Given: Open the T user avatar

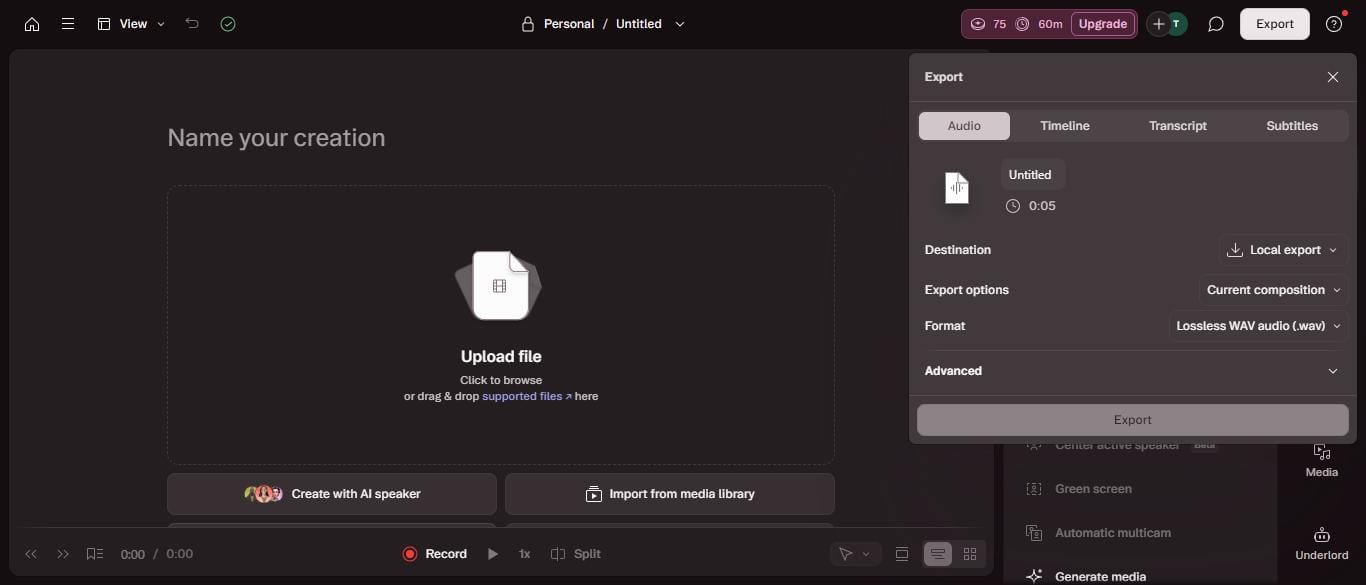Looking at the screenshot, I should point(1177,24).
